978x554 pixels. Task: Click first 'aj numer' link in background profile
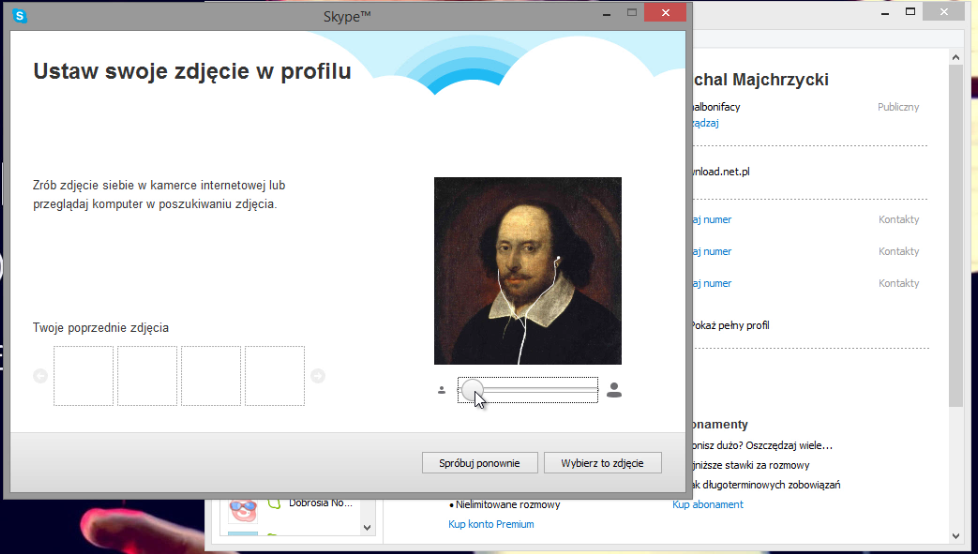712,220
